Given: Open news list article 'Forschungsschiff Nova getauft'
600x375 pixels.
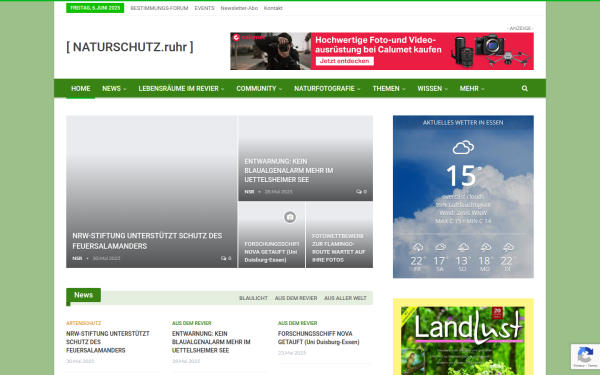Looking at the screenshot, I should 318,338.
